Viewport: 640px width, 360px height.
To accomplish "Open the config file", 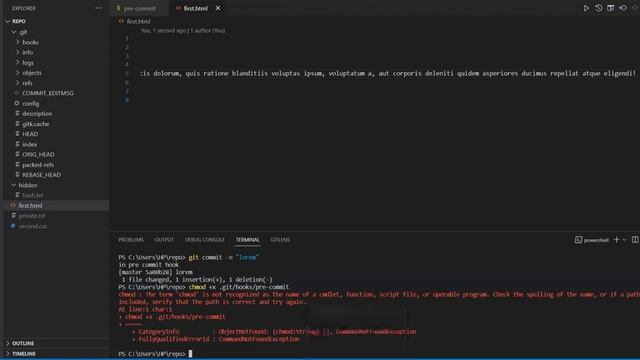I will point(31,103).
